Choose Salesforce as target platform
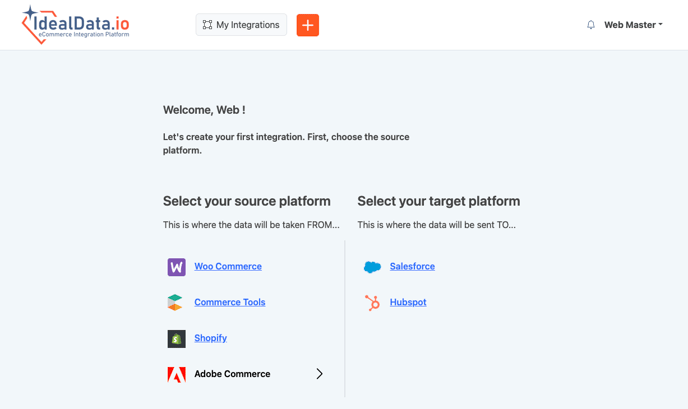The width and height of the screenshot is (688, 409). tap(412, 267)
